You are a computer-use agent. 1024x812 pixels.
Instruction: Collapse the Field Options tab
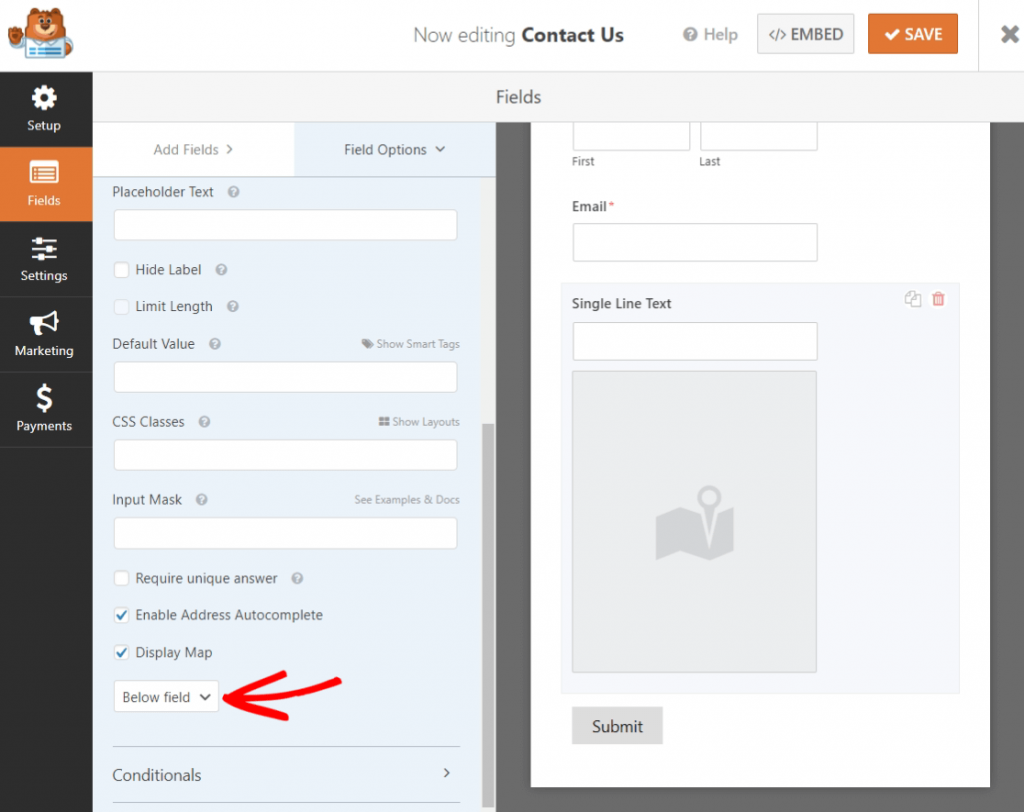tap(394, 150)
